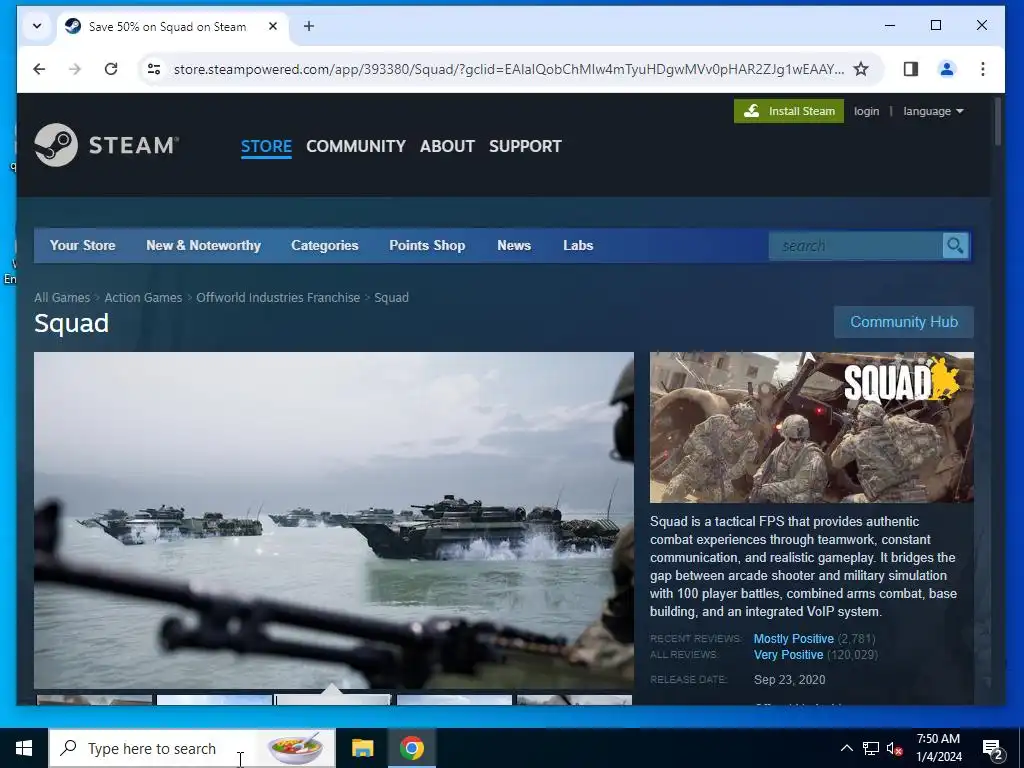
Task: Click the browser address bar URL
Action: click(x=508, y=69)
